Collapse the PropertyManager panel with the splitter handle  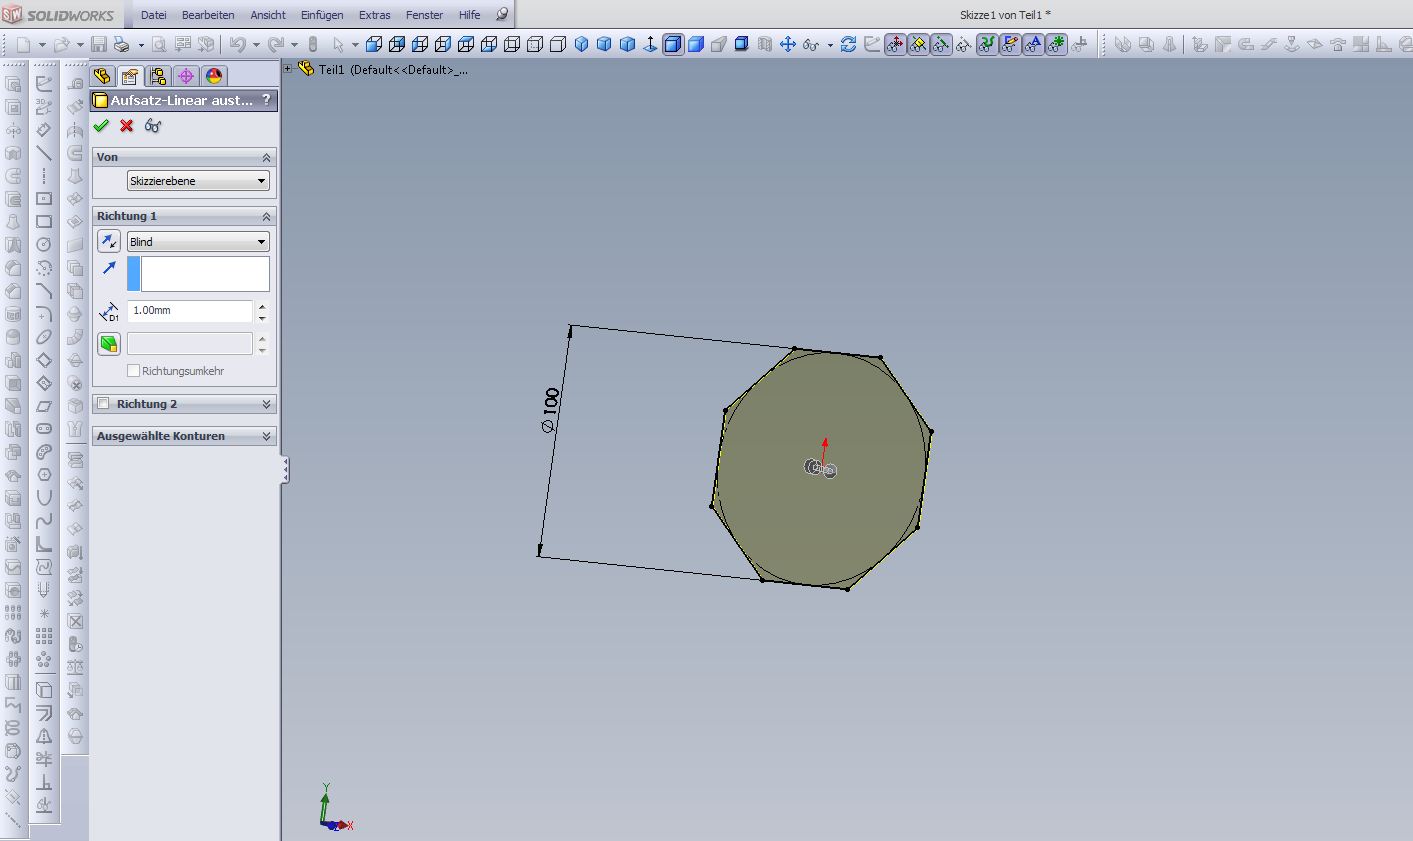click(285, 469)
